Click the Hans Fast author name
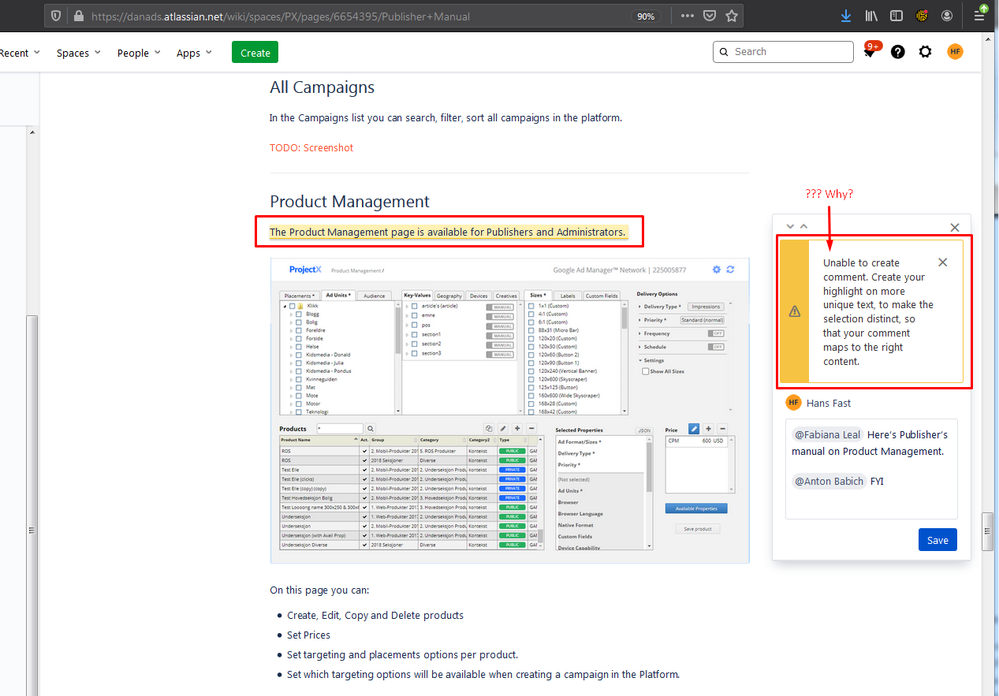Viewport: 999px width, 696px height. [x=828, y=403]
